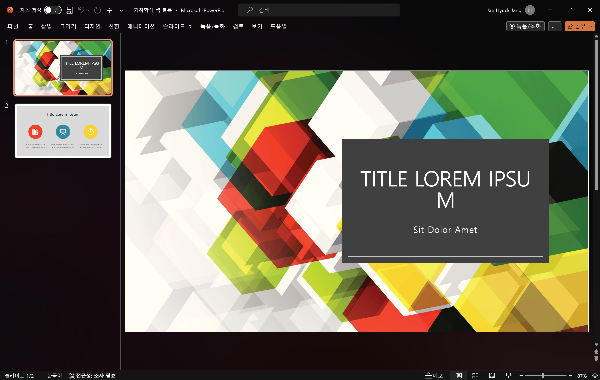Click the zoom out minus button
600x380 pixels.
click(521, 376)
